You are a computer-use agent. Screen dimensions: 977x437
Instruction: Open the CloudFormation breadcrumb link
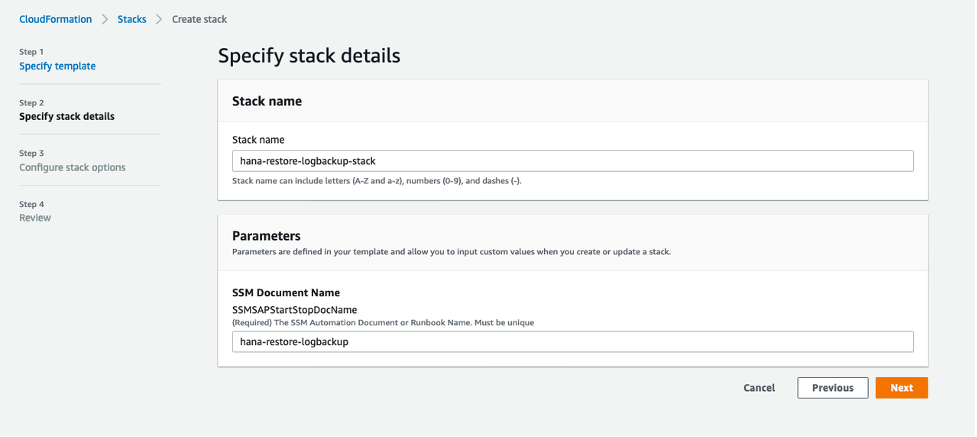[x=55, y=19]
